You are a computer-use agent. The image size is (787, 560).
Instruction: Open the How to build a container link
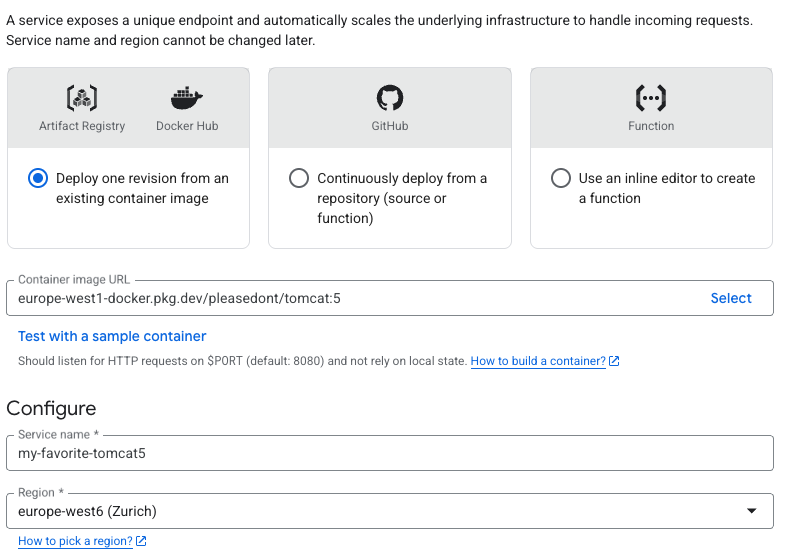pos(538,361)
